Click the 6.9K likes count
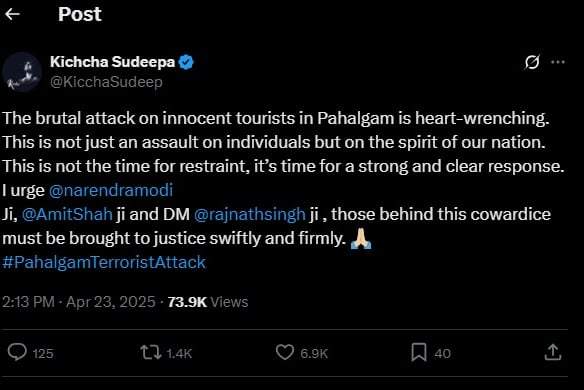 click(x=314, y=353)
